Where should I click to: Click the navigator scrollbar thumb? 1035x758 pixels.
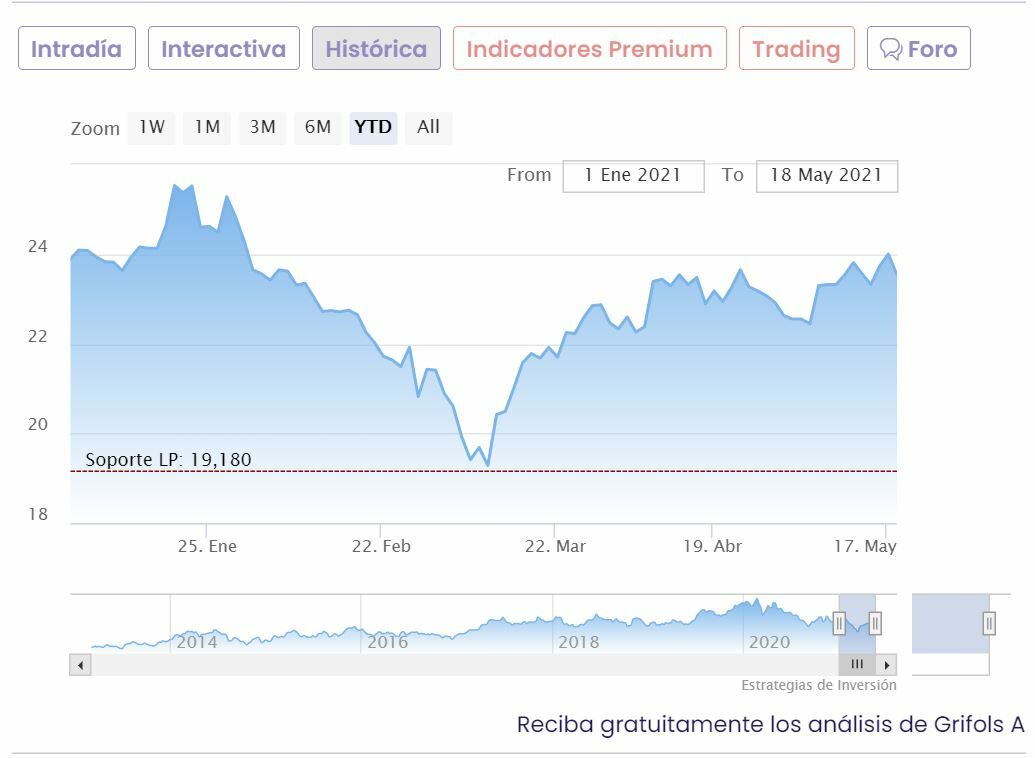(x=857, y=665)
